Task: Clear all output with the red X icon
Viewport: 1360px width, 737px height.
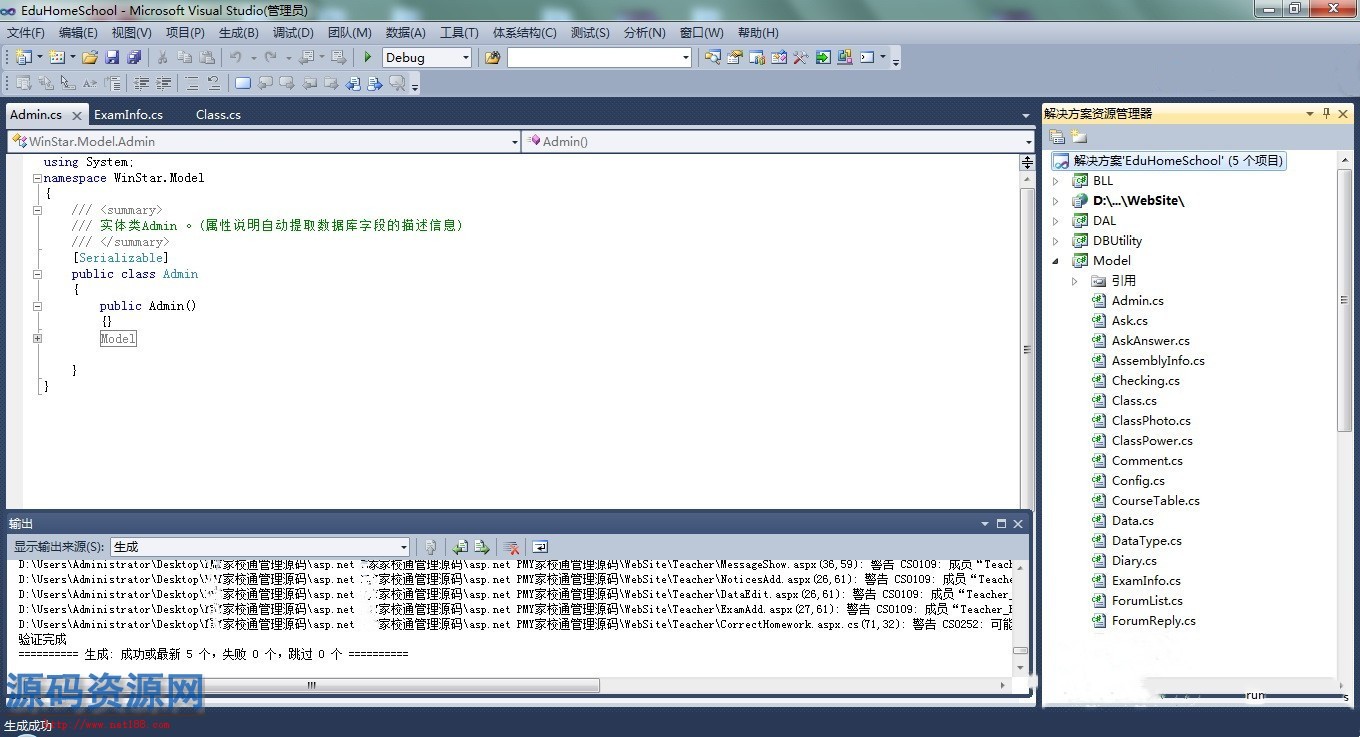Action: tap(511, 547)
